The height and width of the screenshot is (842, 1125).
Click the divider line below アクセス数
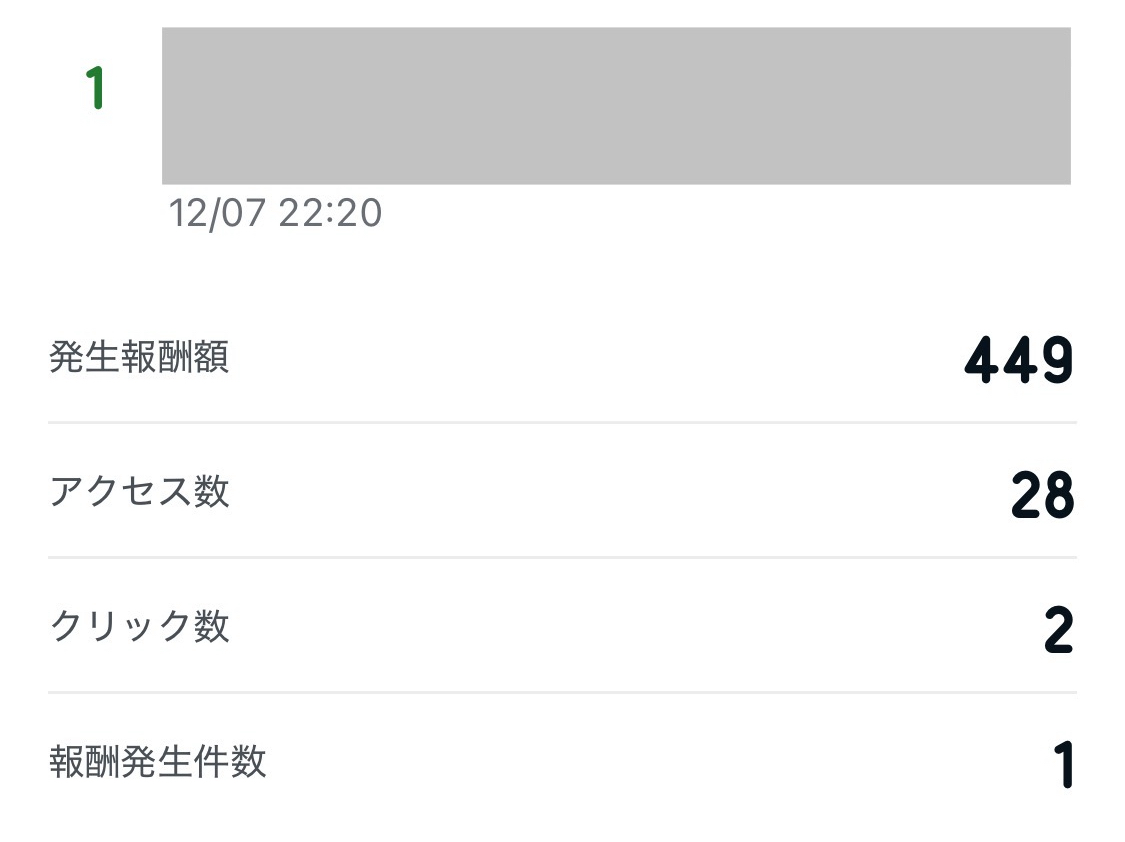[562, 557]
